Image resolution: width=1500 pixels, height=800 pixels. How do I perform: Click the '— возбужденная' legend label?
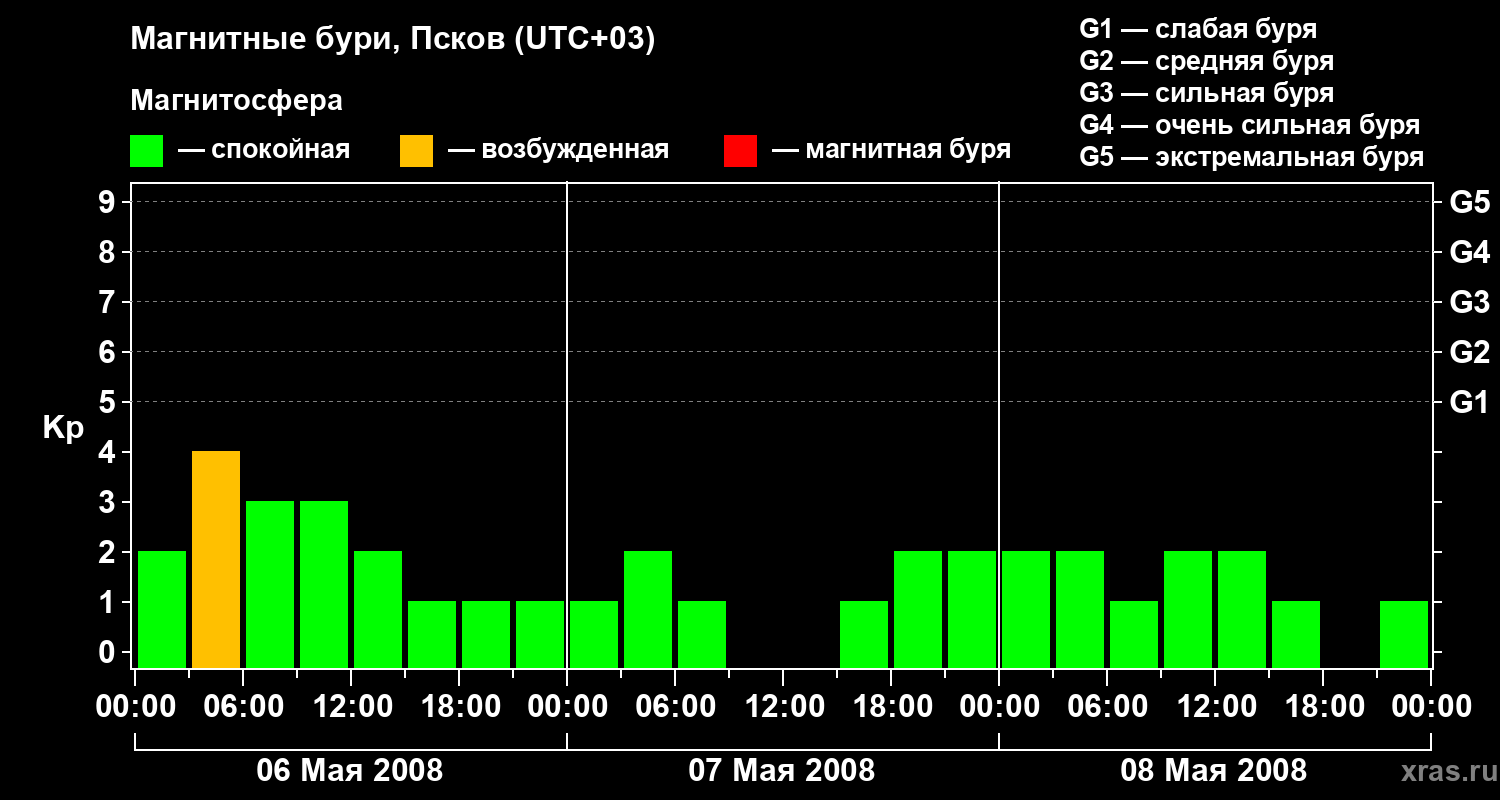(558, 150)
